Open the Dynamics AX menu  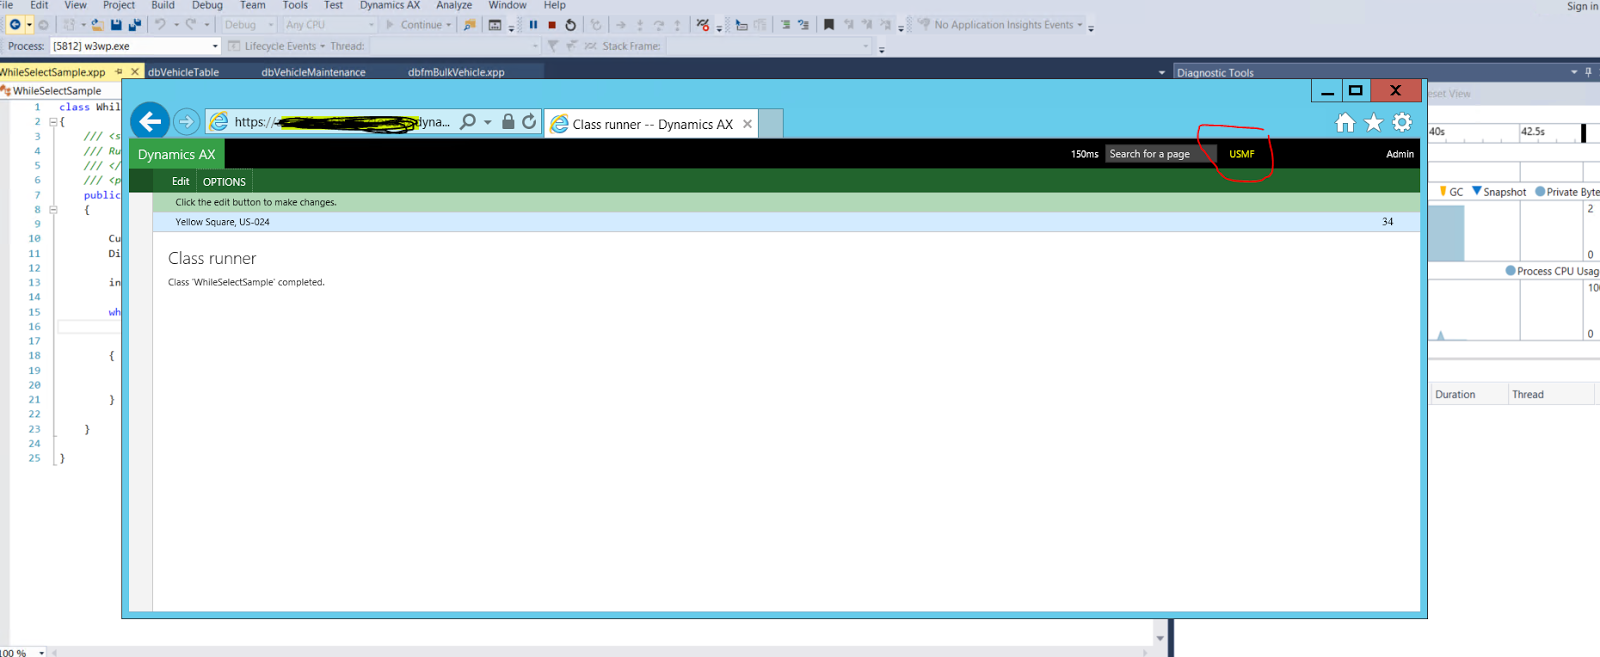pos(390,5)
